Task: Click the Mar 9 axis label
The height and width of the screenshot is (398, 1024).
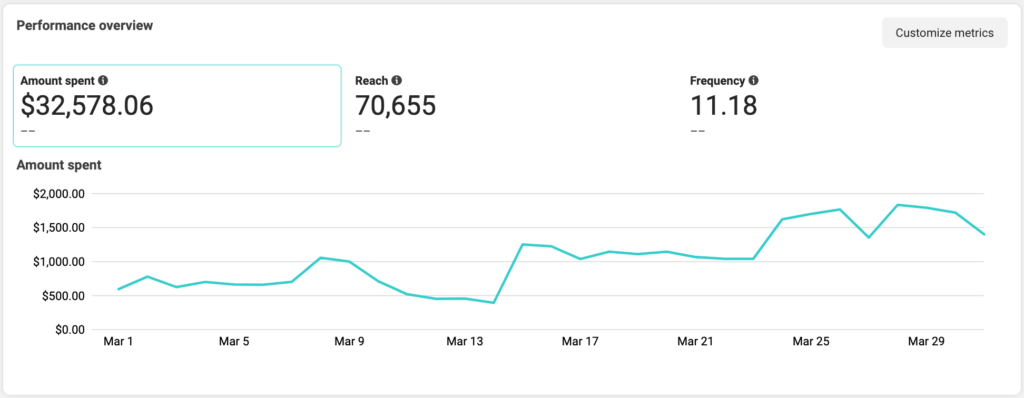Action: coord(349,341)
